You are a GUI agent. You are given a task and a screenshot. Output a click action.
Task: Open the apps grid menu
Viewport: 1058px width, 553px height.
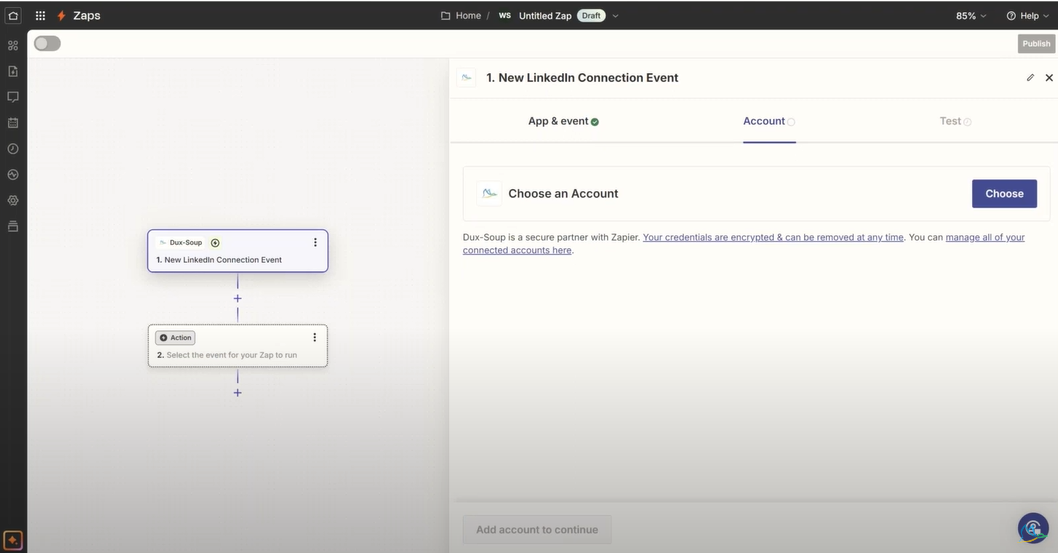[40, 16]
